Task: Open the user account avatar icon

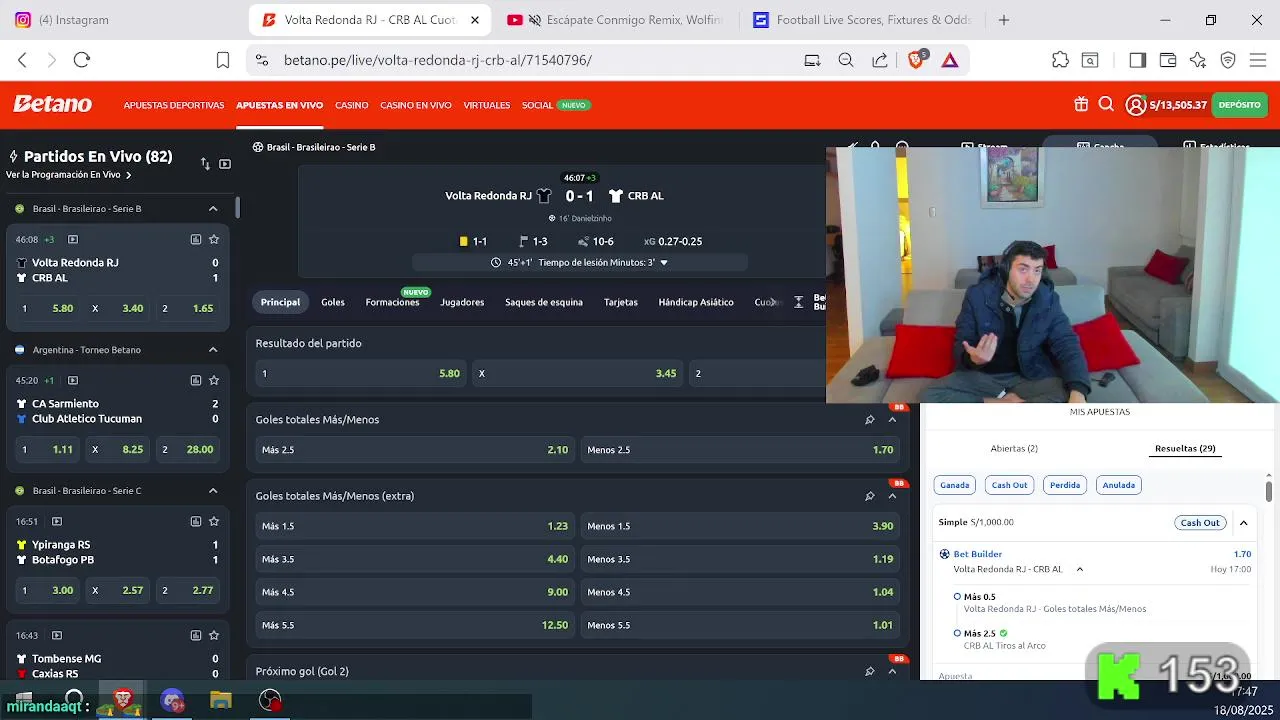Action: tap(1136, 105)
